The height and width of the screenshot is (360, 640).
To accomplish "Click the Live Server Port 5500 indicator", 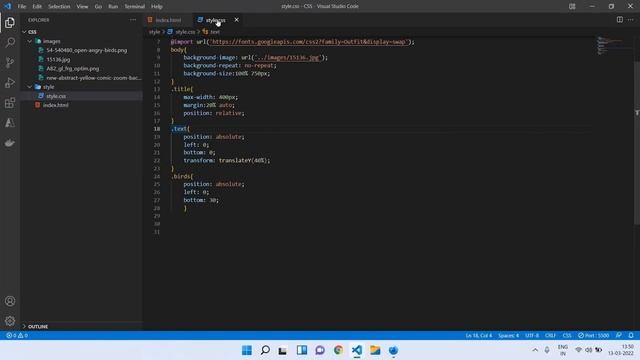I will coord(593,336).
